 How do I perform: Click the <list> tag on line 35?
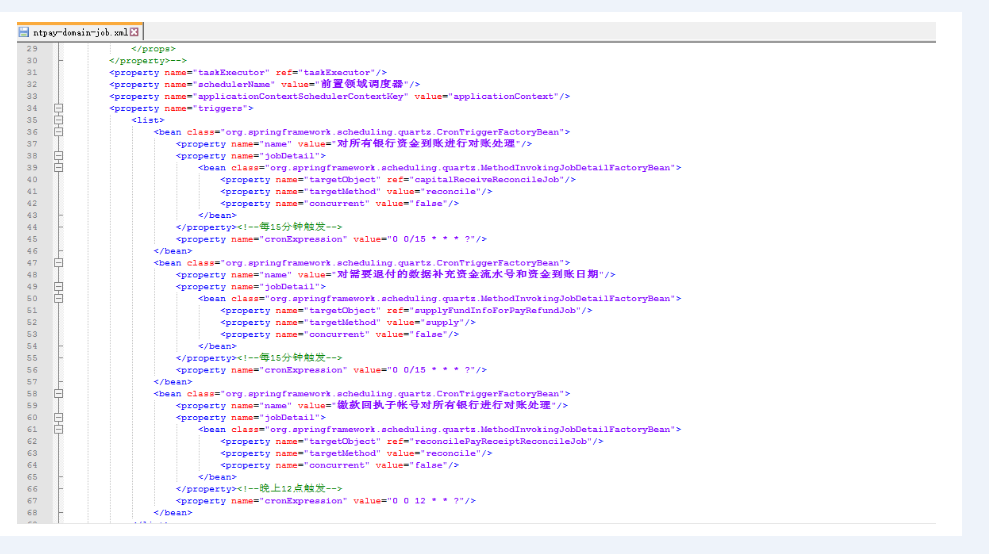(148, 120)
